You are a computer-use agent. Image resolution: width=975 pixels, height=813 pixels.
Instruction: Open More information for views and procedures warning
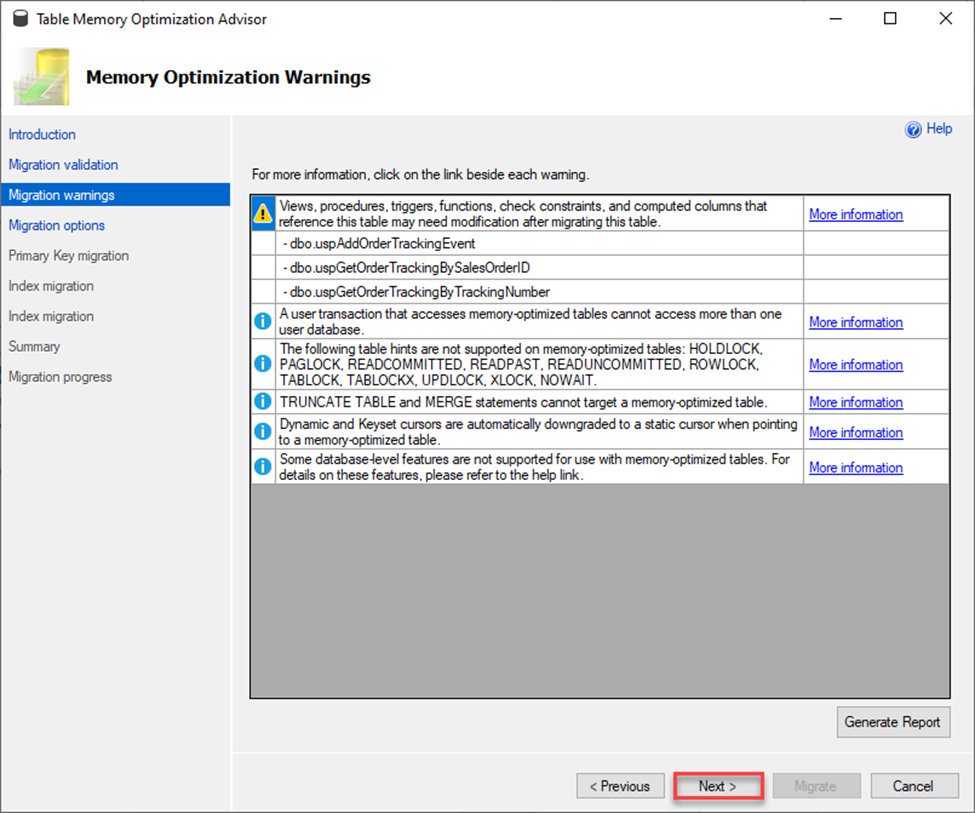[856, 215]
